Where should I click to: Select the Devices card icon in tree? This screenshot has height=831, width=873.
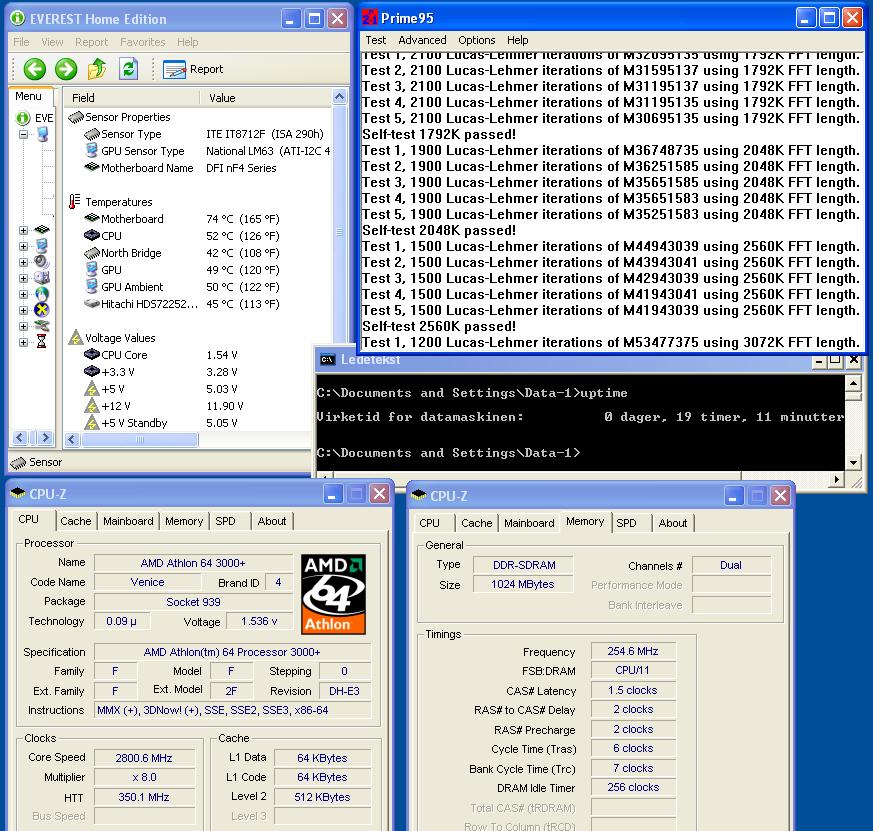pyautogui.click(x=42, y=326)
